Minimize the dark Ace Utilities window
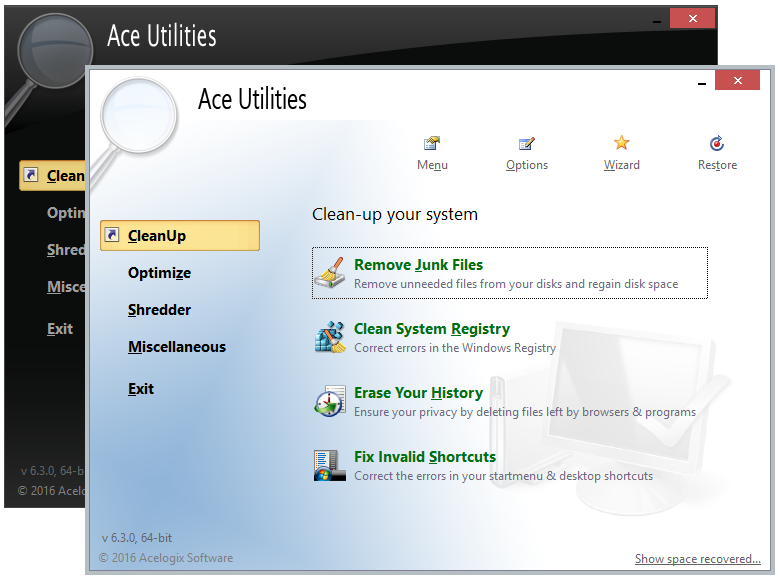The height and width of the screenshot is (580, 780). point(657,22)
